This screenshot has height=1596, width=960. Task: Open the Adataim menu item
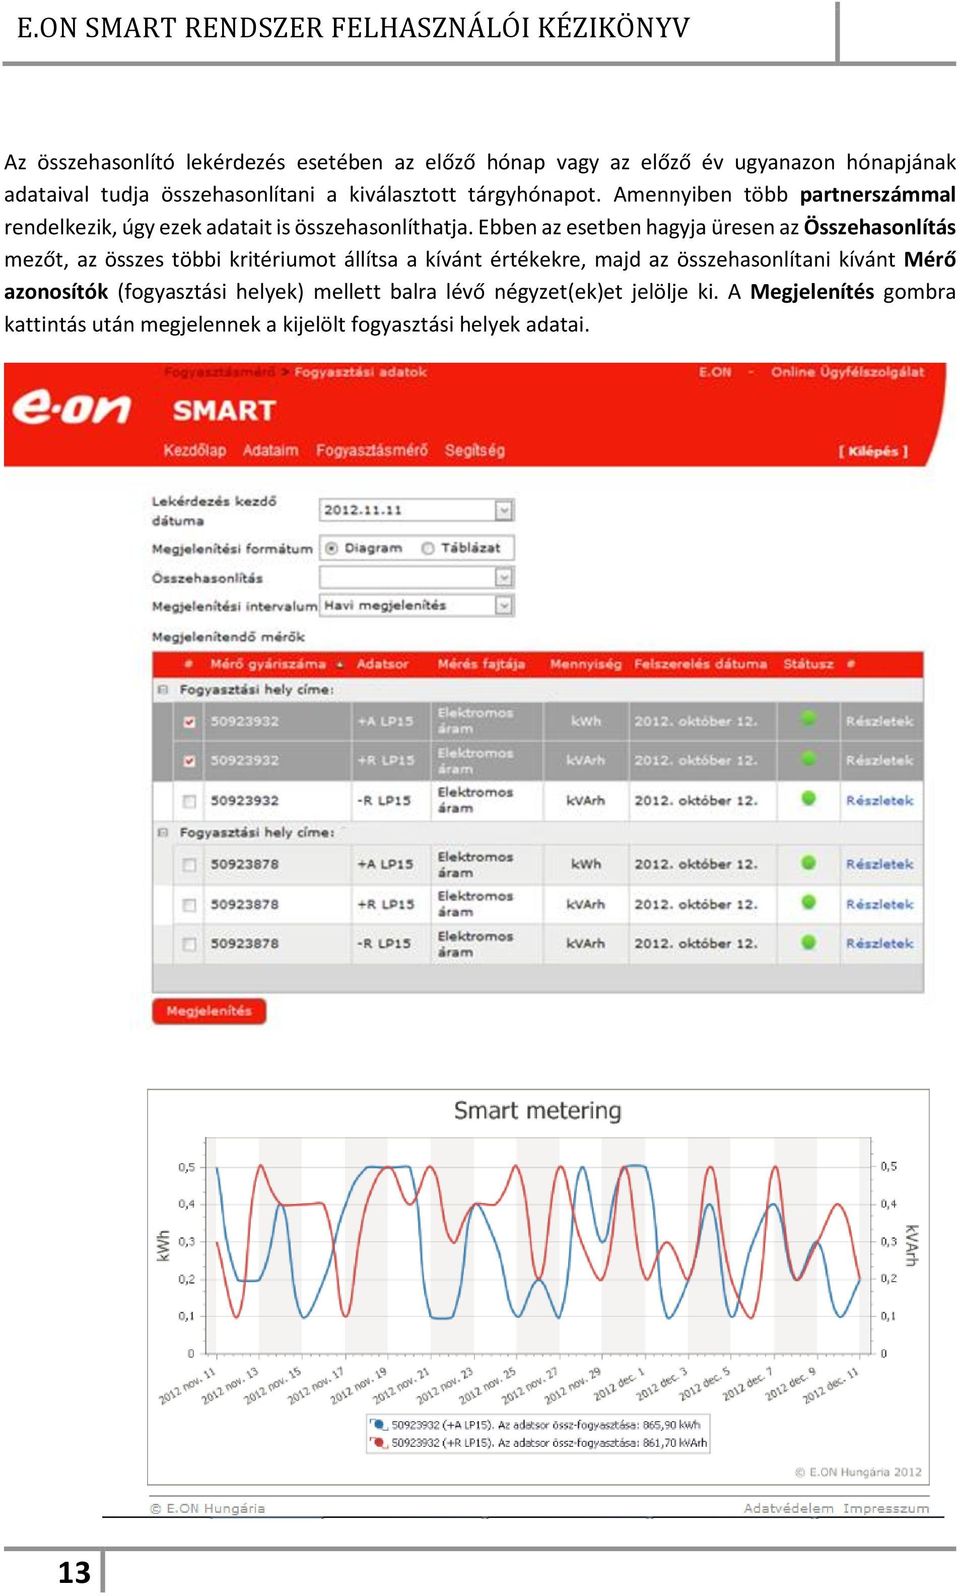pyautogui.click(x=270, y=451)
